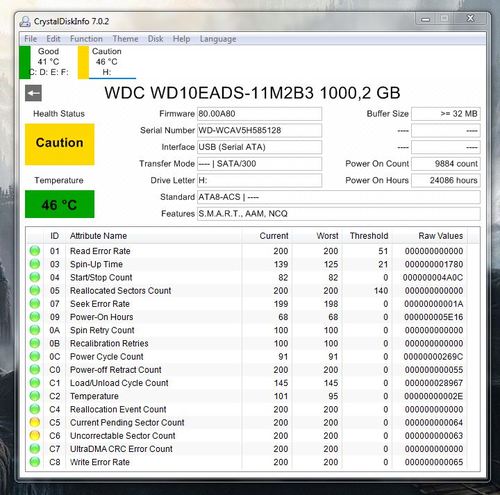Click the Health Status label
500x495 pixels.
coord(59,114)
